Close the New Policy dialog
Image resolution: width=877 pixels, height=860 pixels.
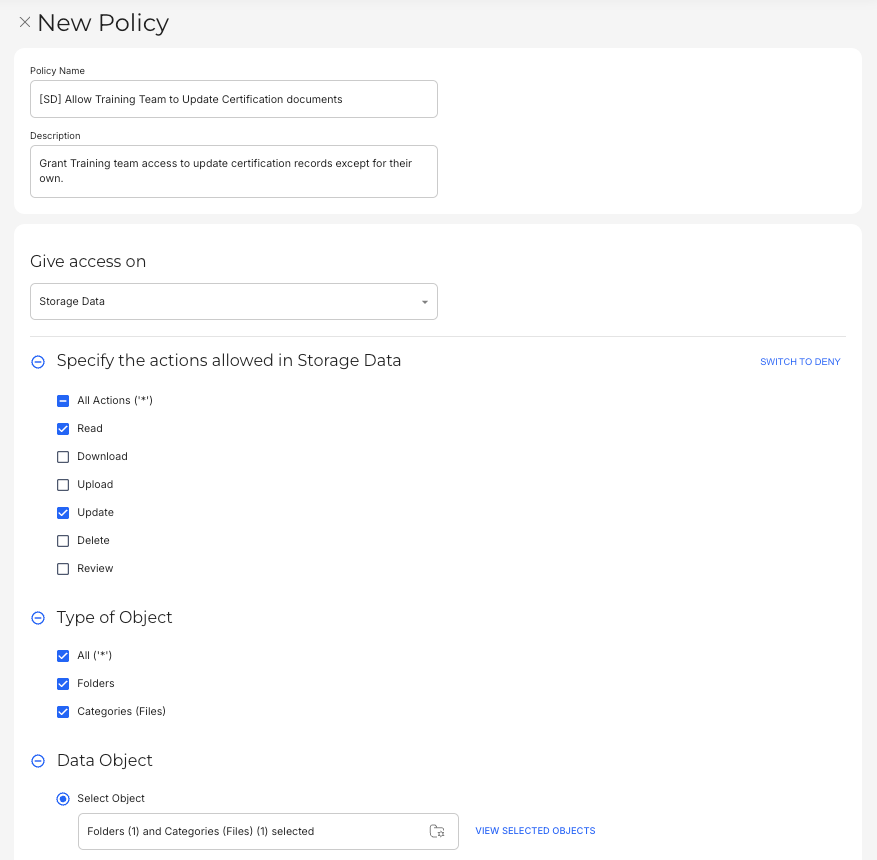click(x=25, y=22)
